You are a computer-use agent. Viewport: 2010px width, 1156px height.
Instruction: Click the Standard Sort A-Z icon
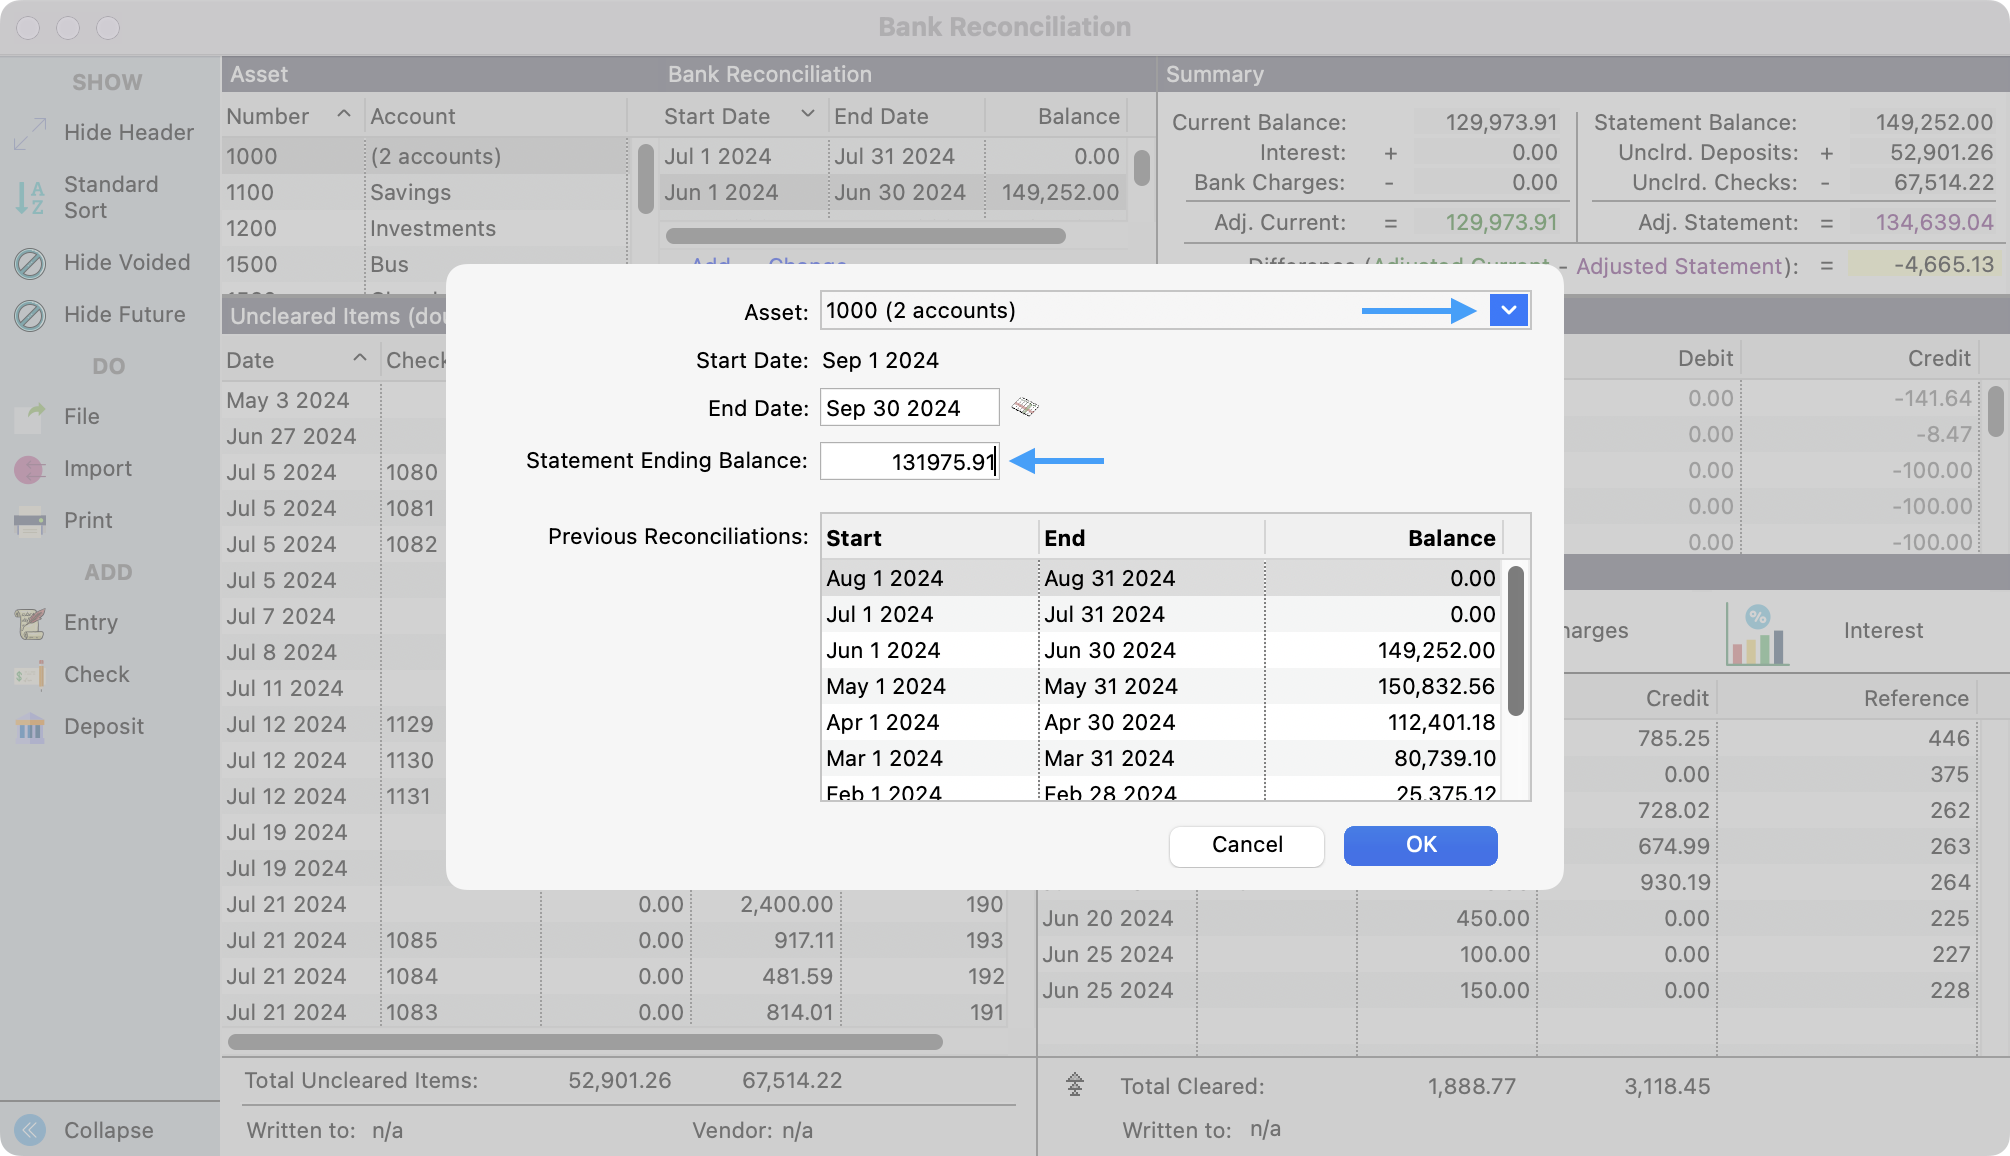click(x=30, y=197)
